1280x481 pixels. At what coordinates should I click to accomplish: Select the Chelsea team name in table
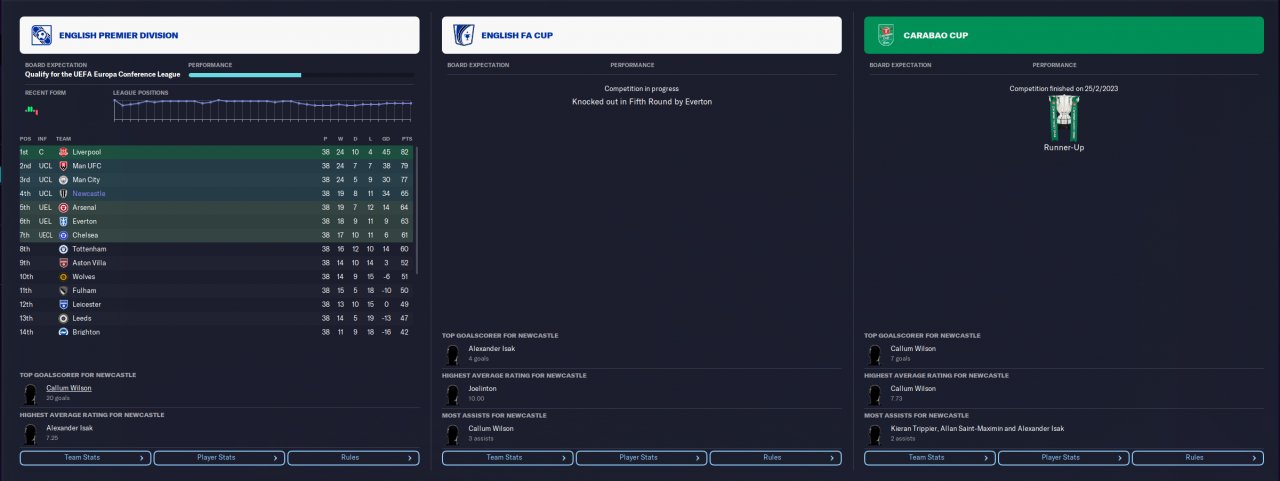85,235
